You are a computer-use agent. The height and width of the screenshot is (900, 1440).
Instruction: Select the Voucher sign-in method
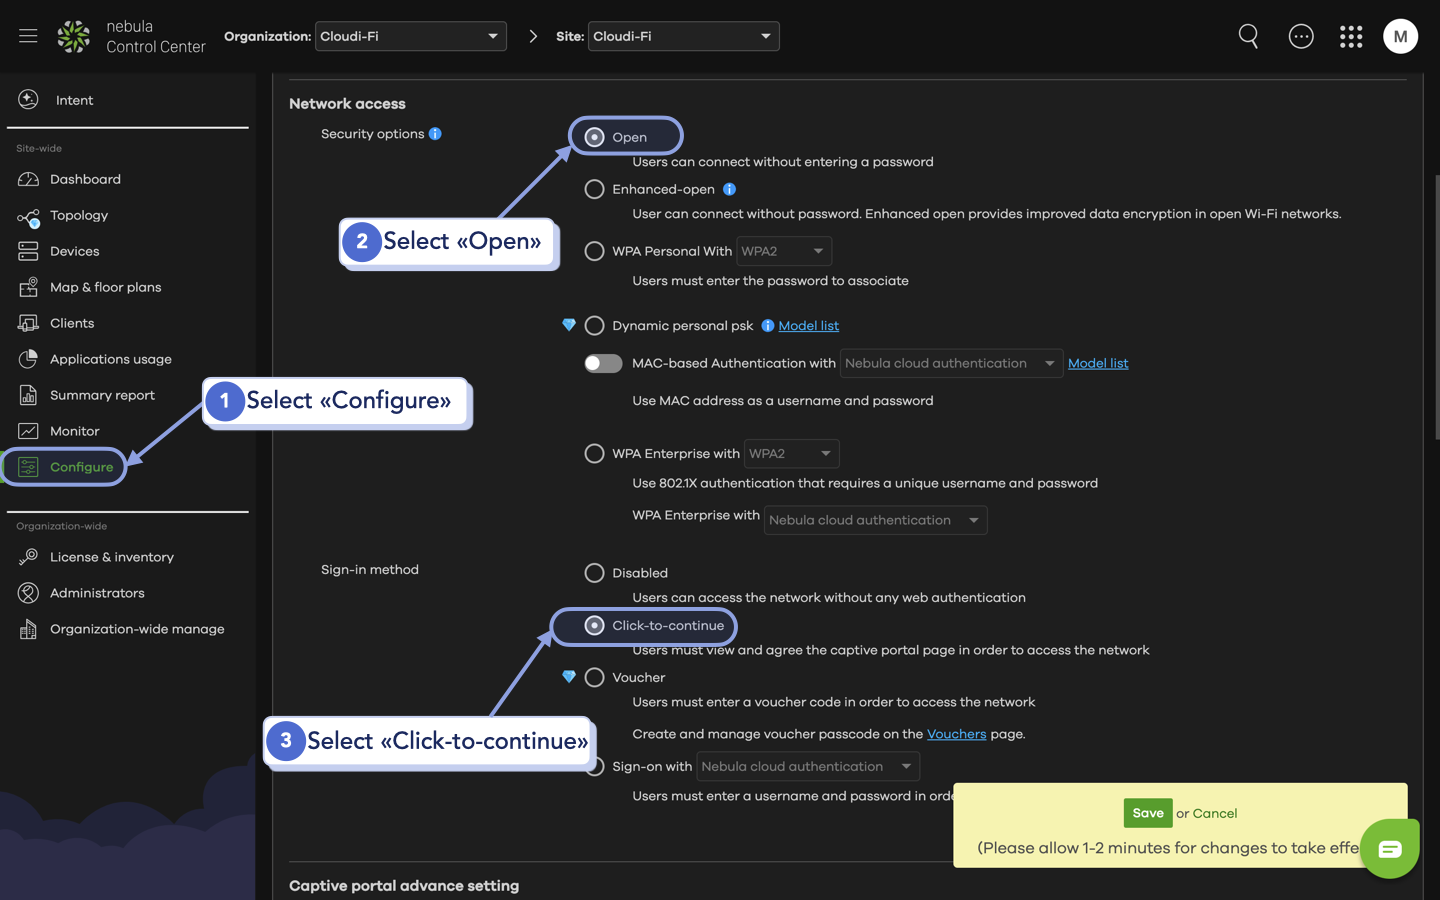pos(595,677)
